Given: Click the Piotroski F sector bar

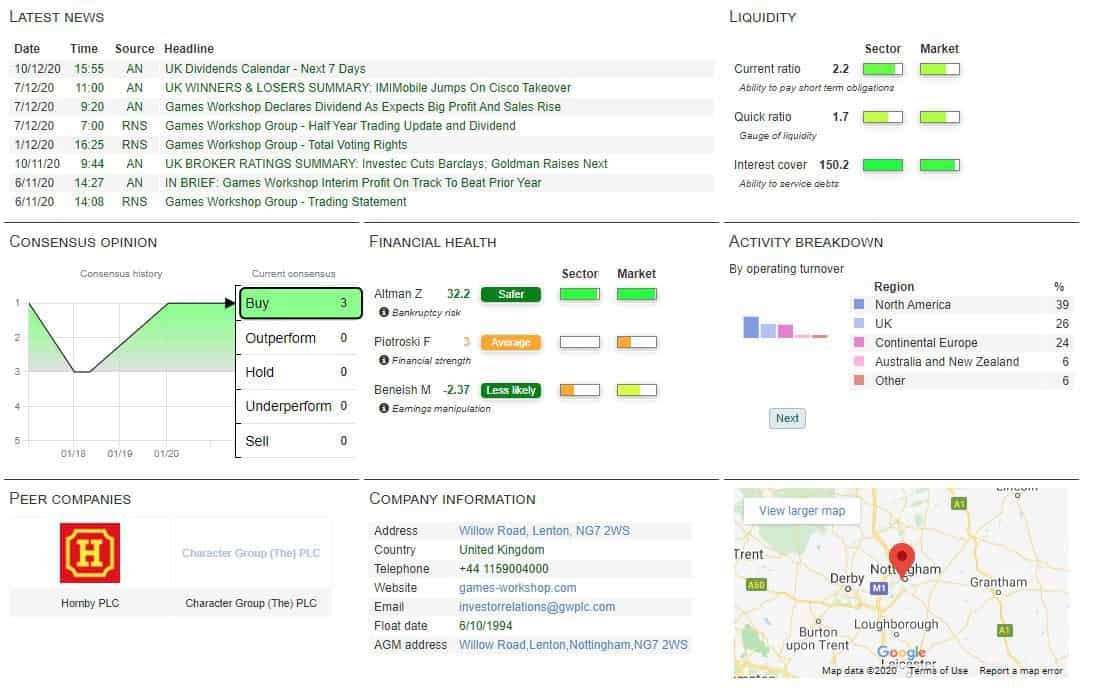Looking at the screenshot, I should (579, 343).
